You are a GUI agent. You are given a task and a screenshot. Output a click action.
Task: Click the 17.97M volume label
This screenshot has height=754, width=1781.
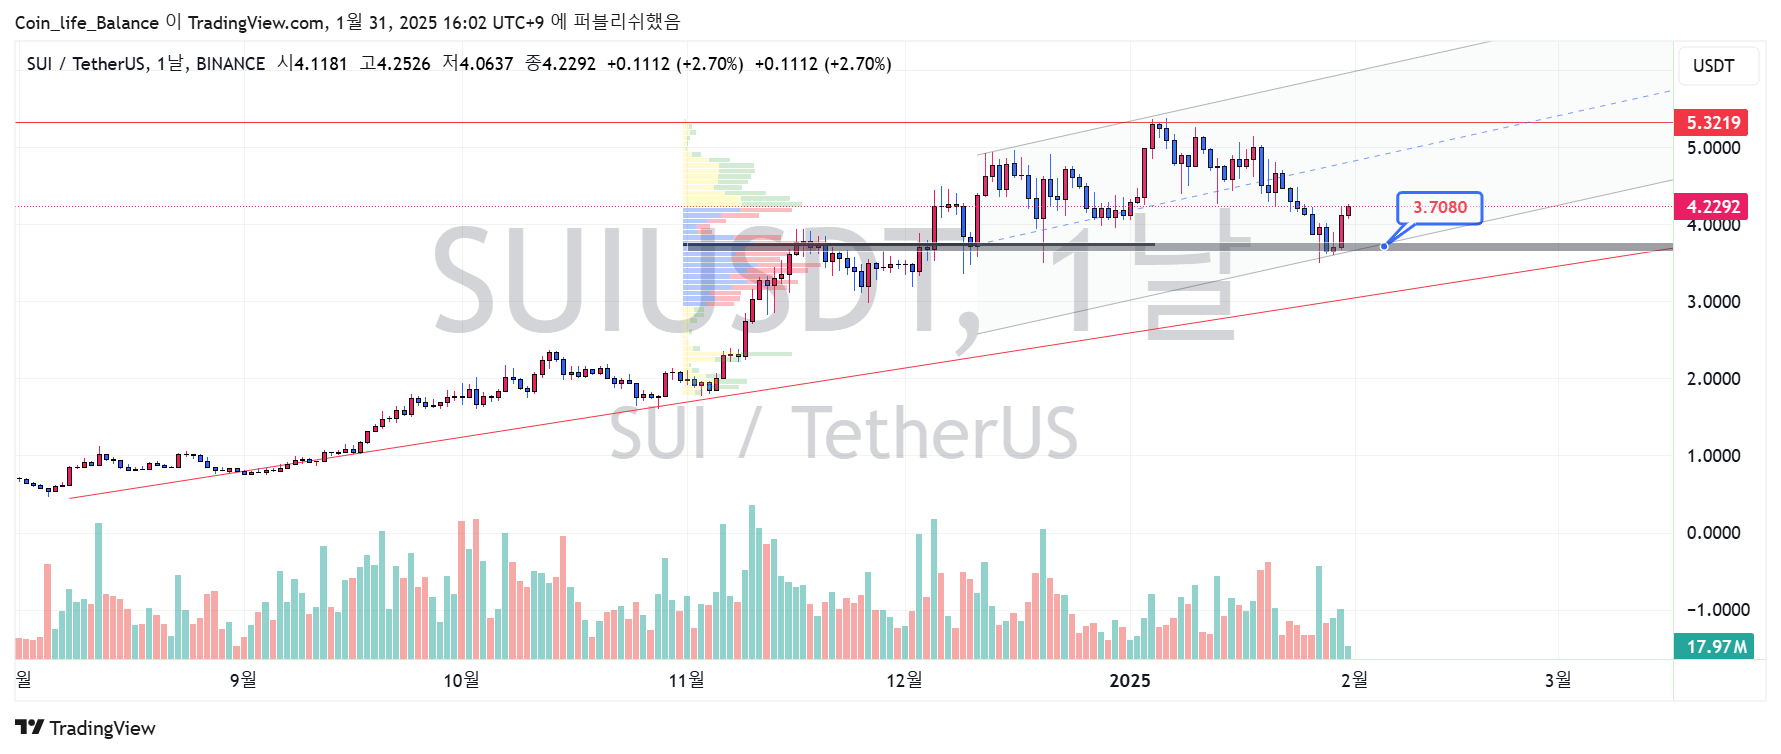1715,647
